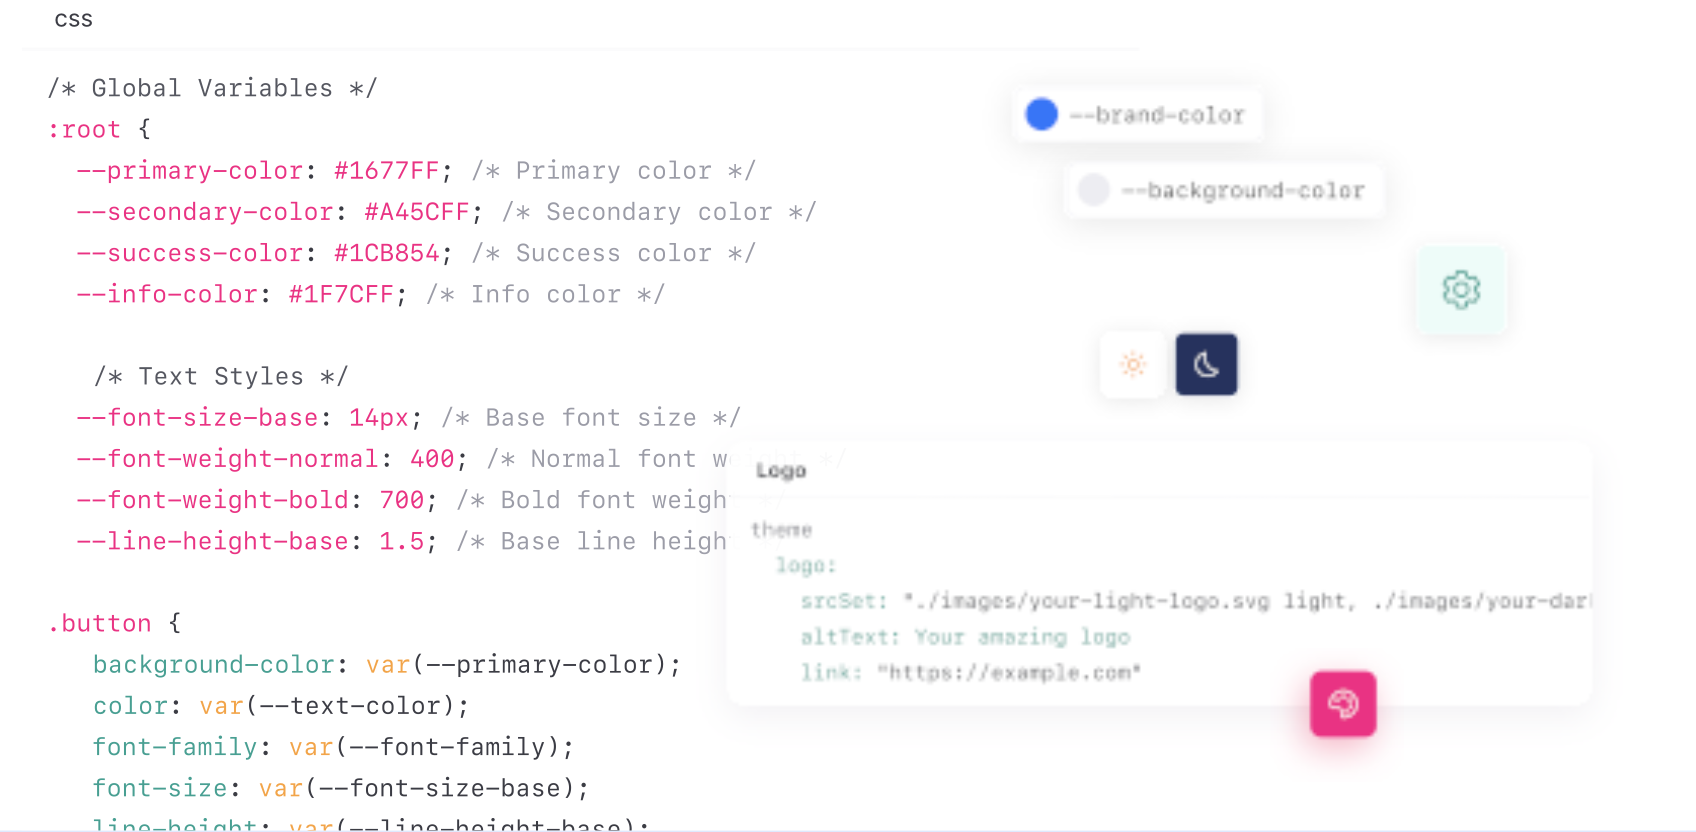Select the css code tab label
This screenshot has width=1696, height=832.
pos(73,20)
